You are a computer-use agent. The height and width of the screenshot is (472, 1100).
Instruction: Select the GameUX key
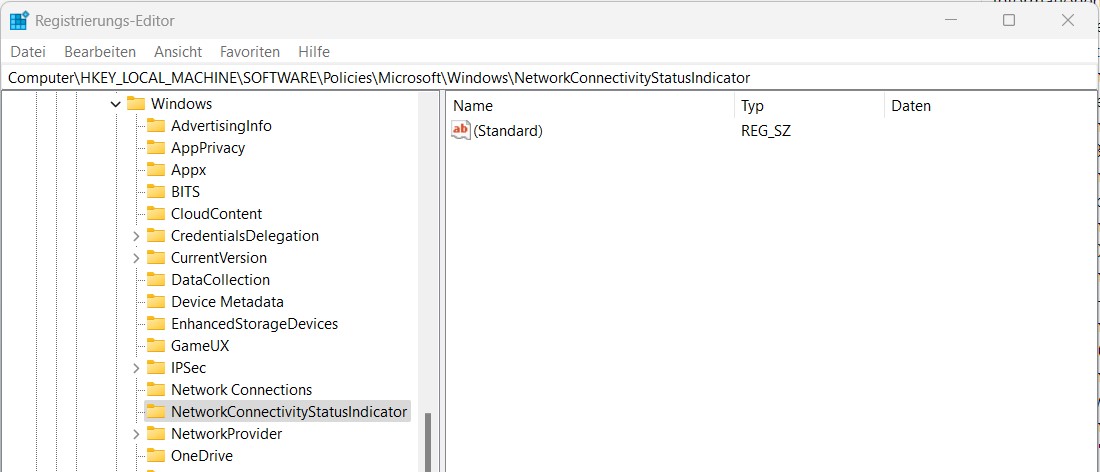pyautogui.click(x=200, y=346)
